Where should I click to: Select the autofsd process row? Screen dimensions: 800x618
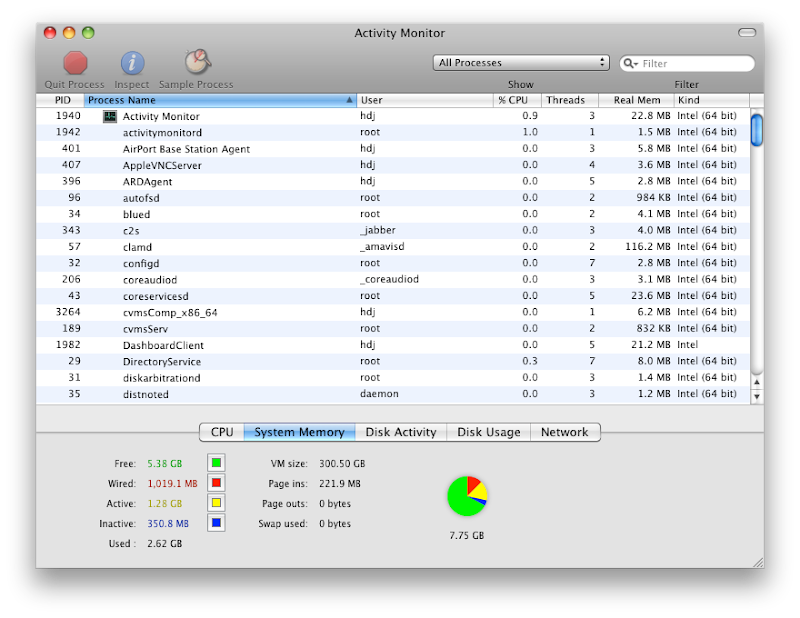pos(393,198)
